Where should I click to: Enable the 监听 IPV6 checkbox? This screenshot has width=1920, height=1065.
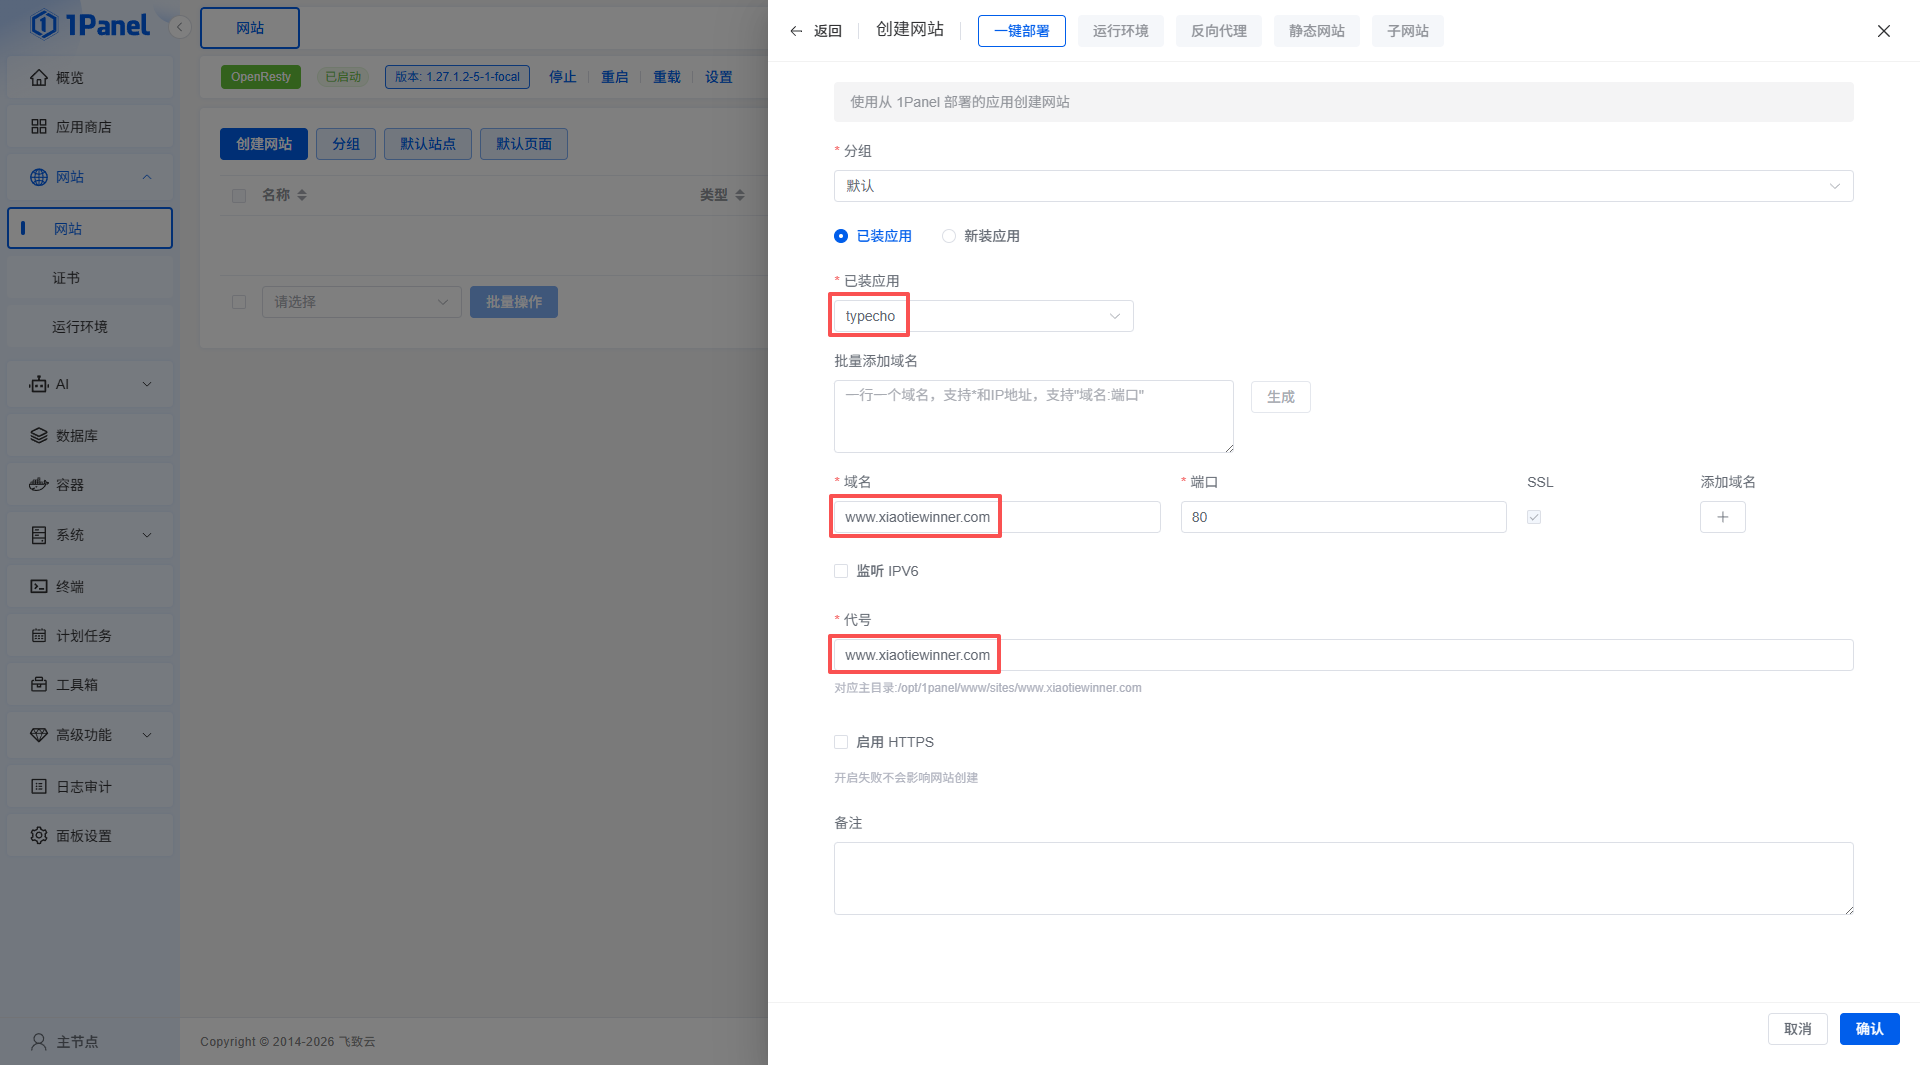click(x=841, y=571)
